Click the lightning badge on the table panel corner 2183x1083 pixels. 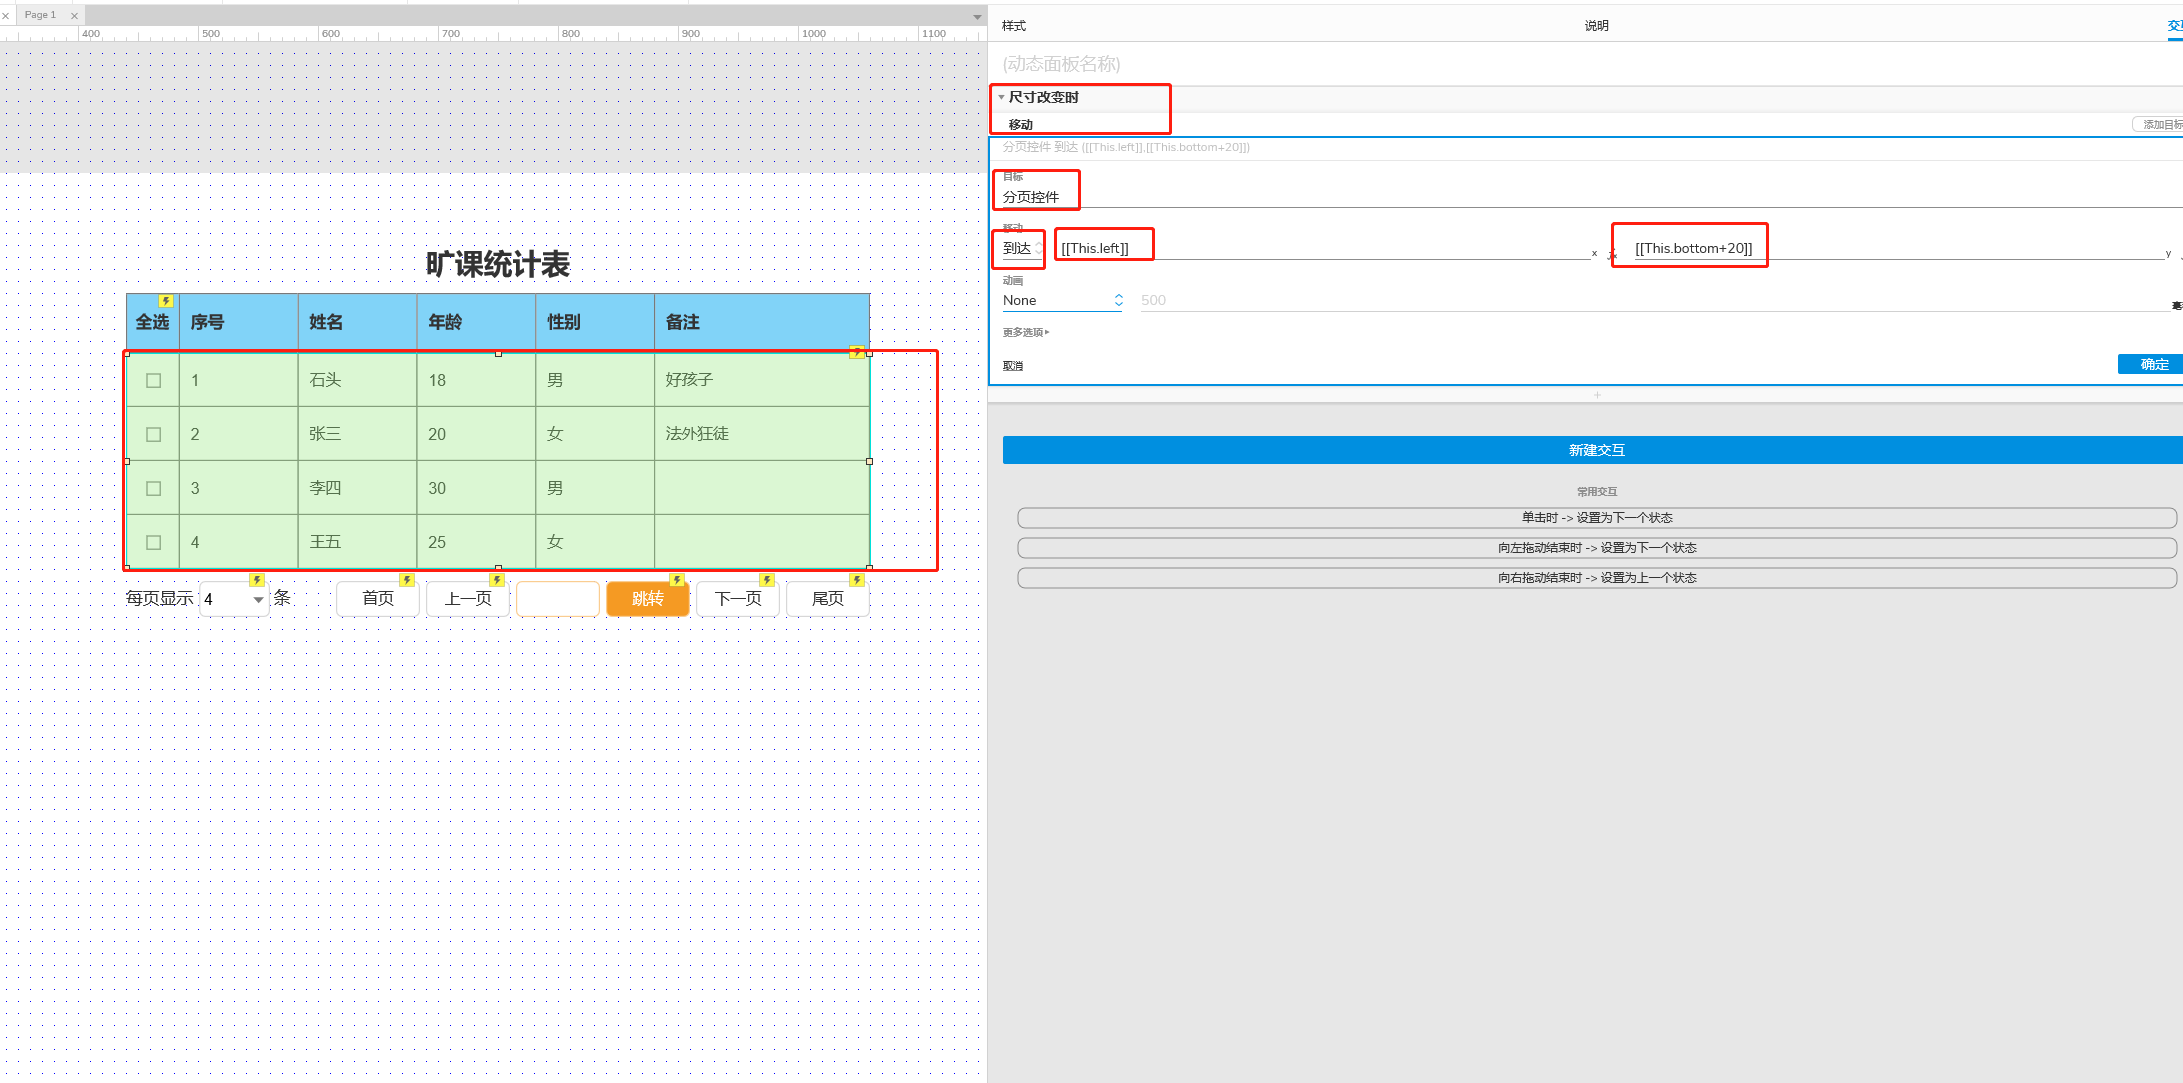tap(856, 352)
